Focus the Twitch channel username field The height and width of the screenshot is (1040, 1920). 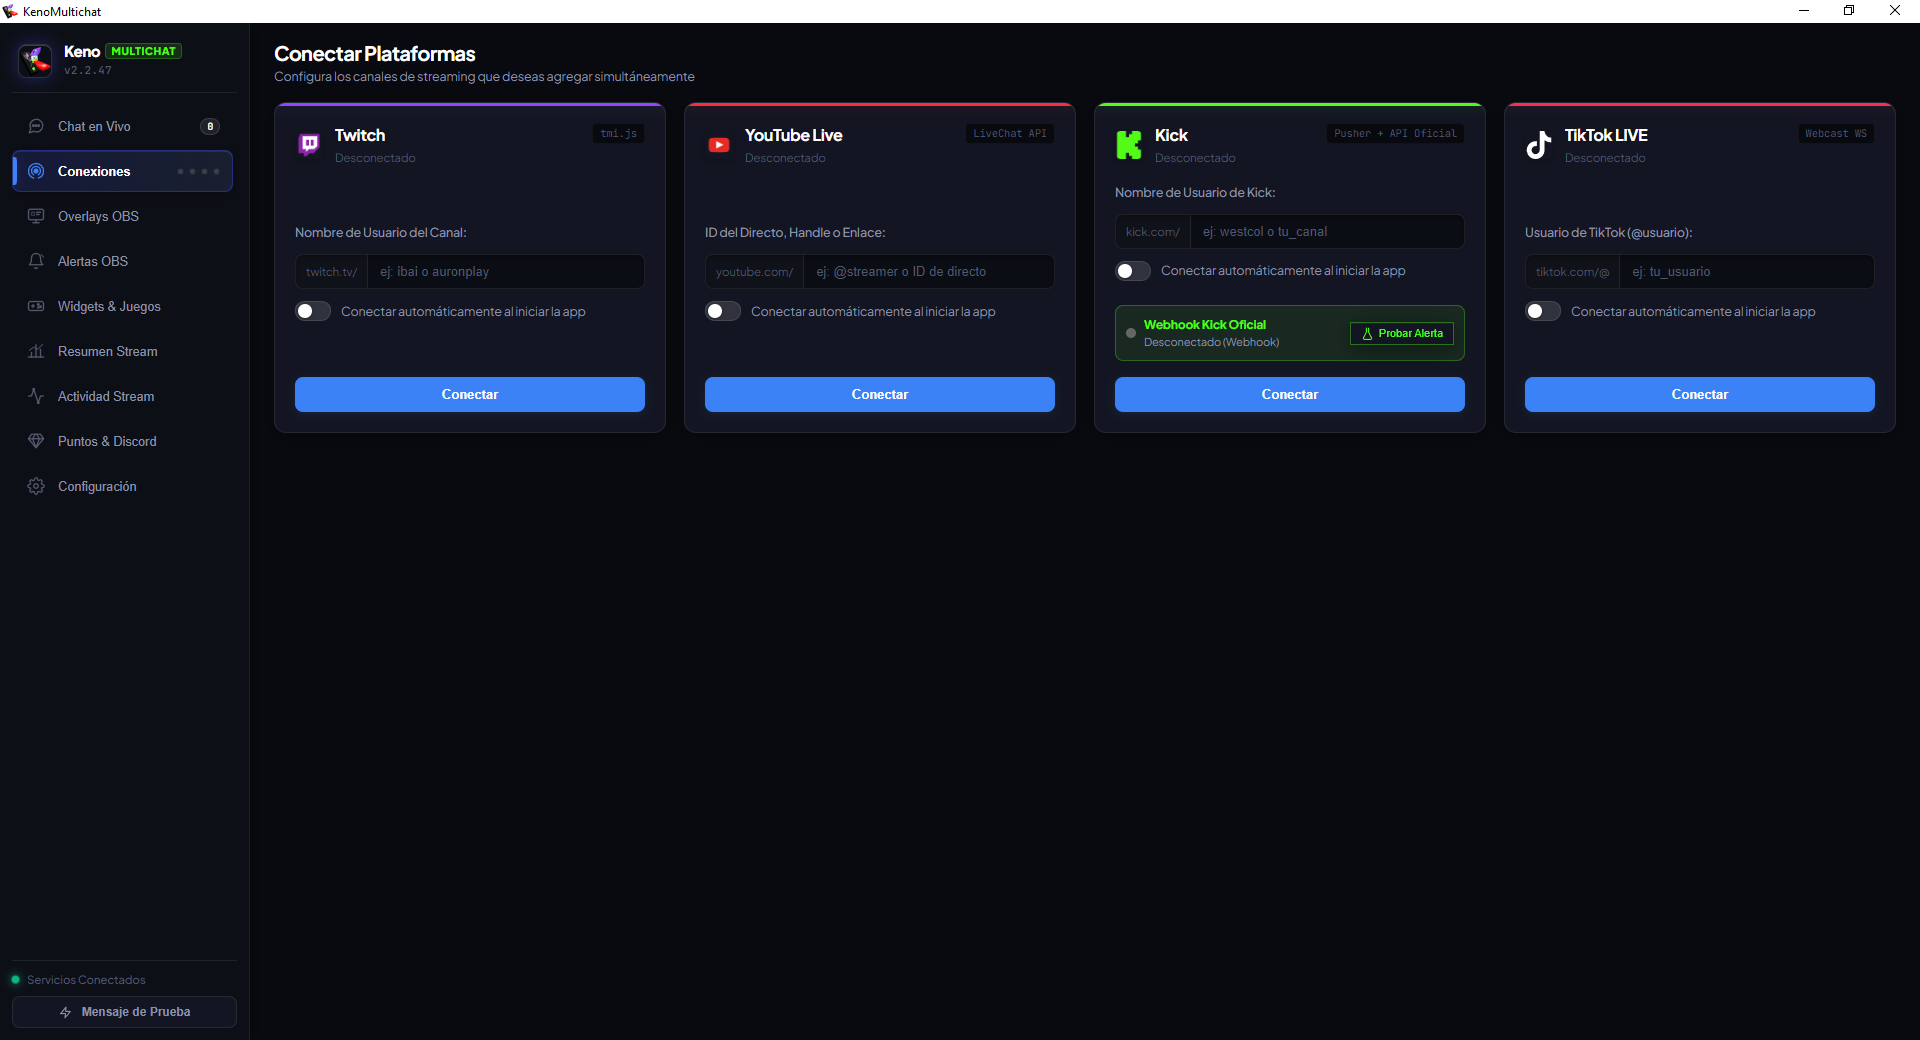pyautogui.click(x=506, y=271)
